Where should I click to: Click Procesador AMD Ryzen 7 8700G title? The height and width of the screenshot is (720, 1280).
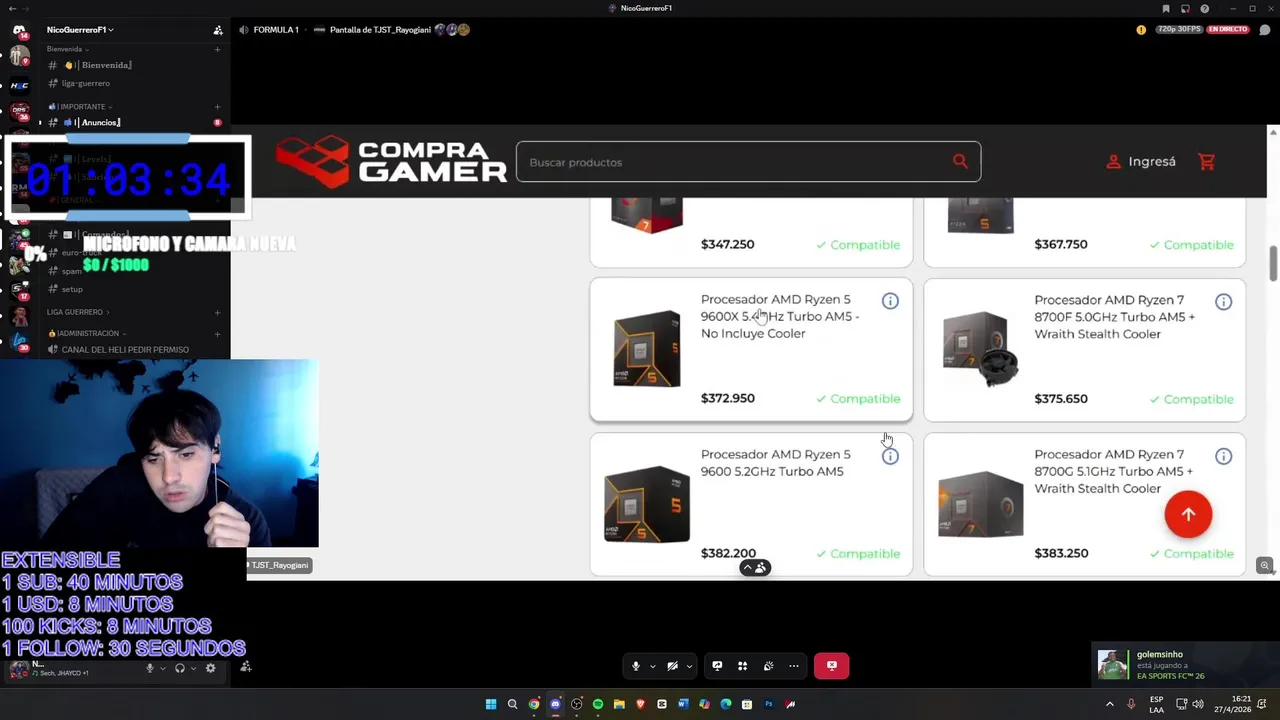[x=1113, y=471]
